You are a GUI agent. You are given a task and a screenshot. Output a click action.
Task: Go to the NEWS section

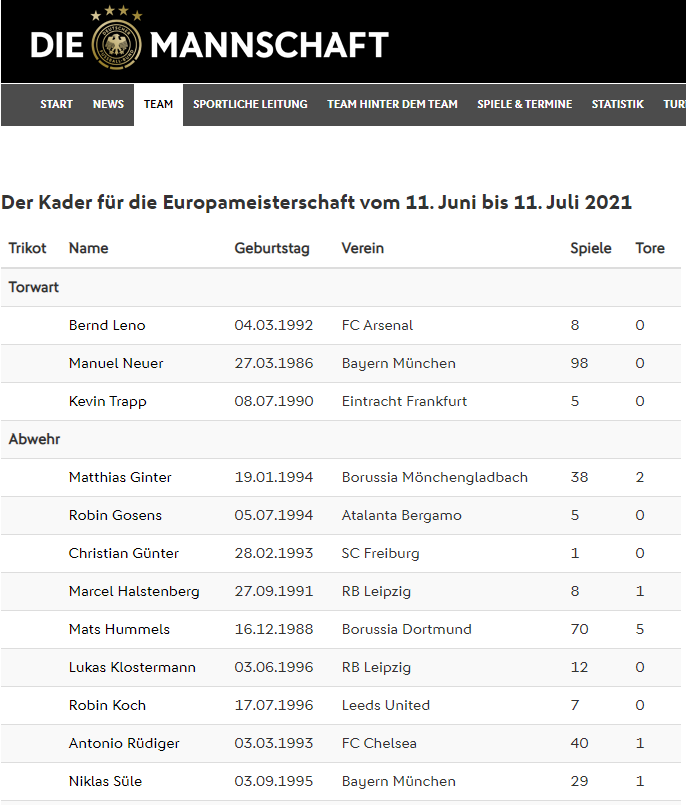(x=108, y=104)
